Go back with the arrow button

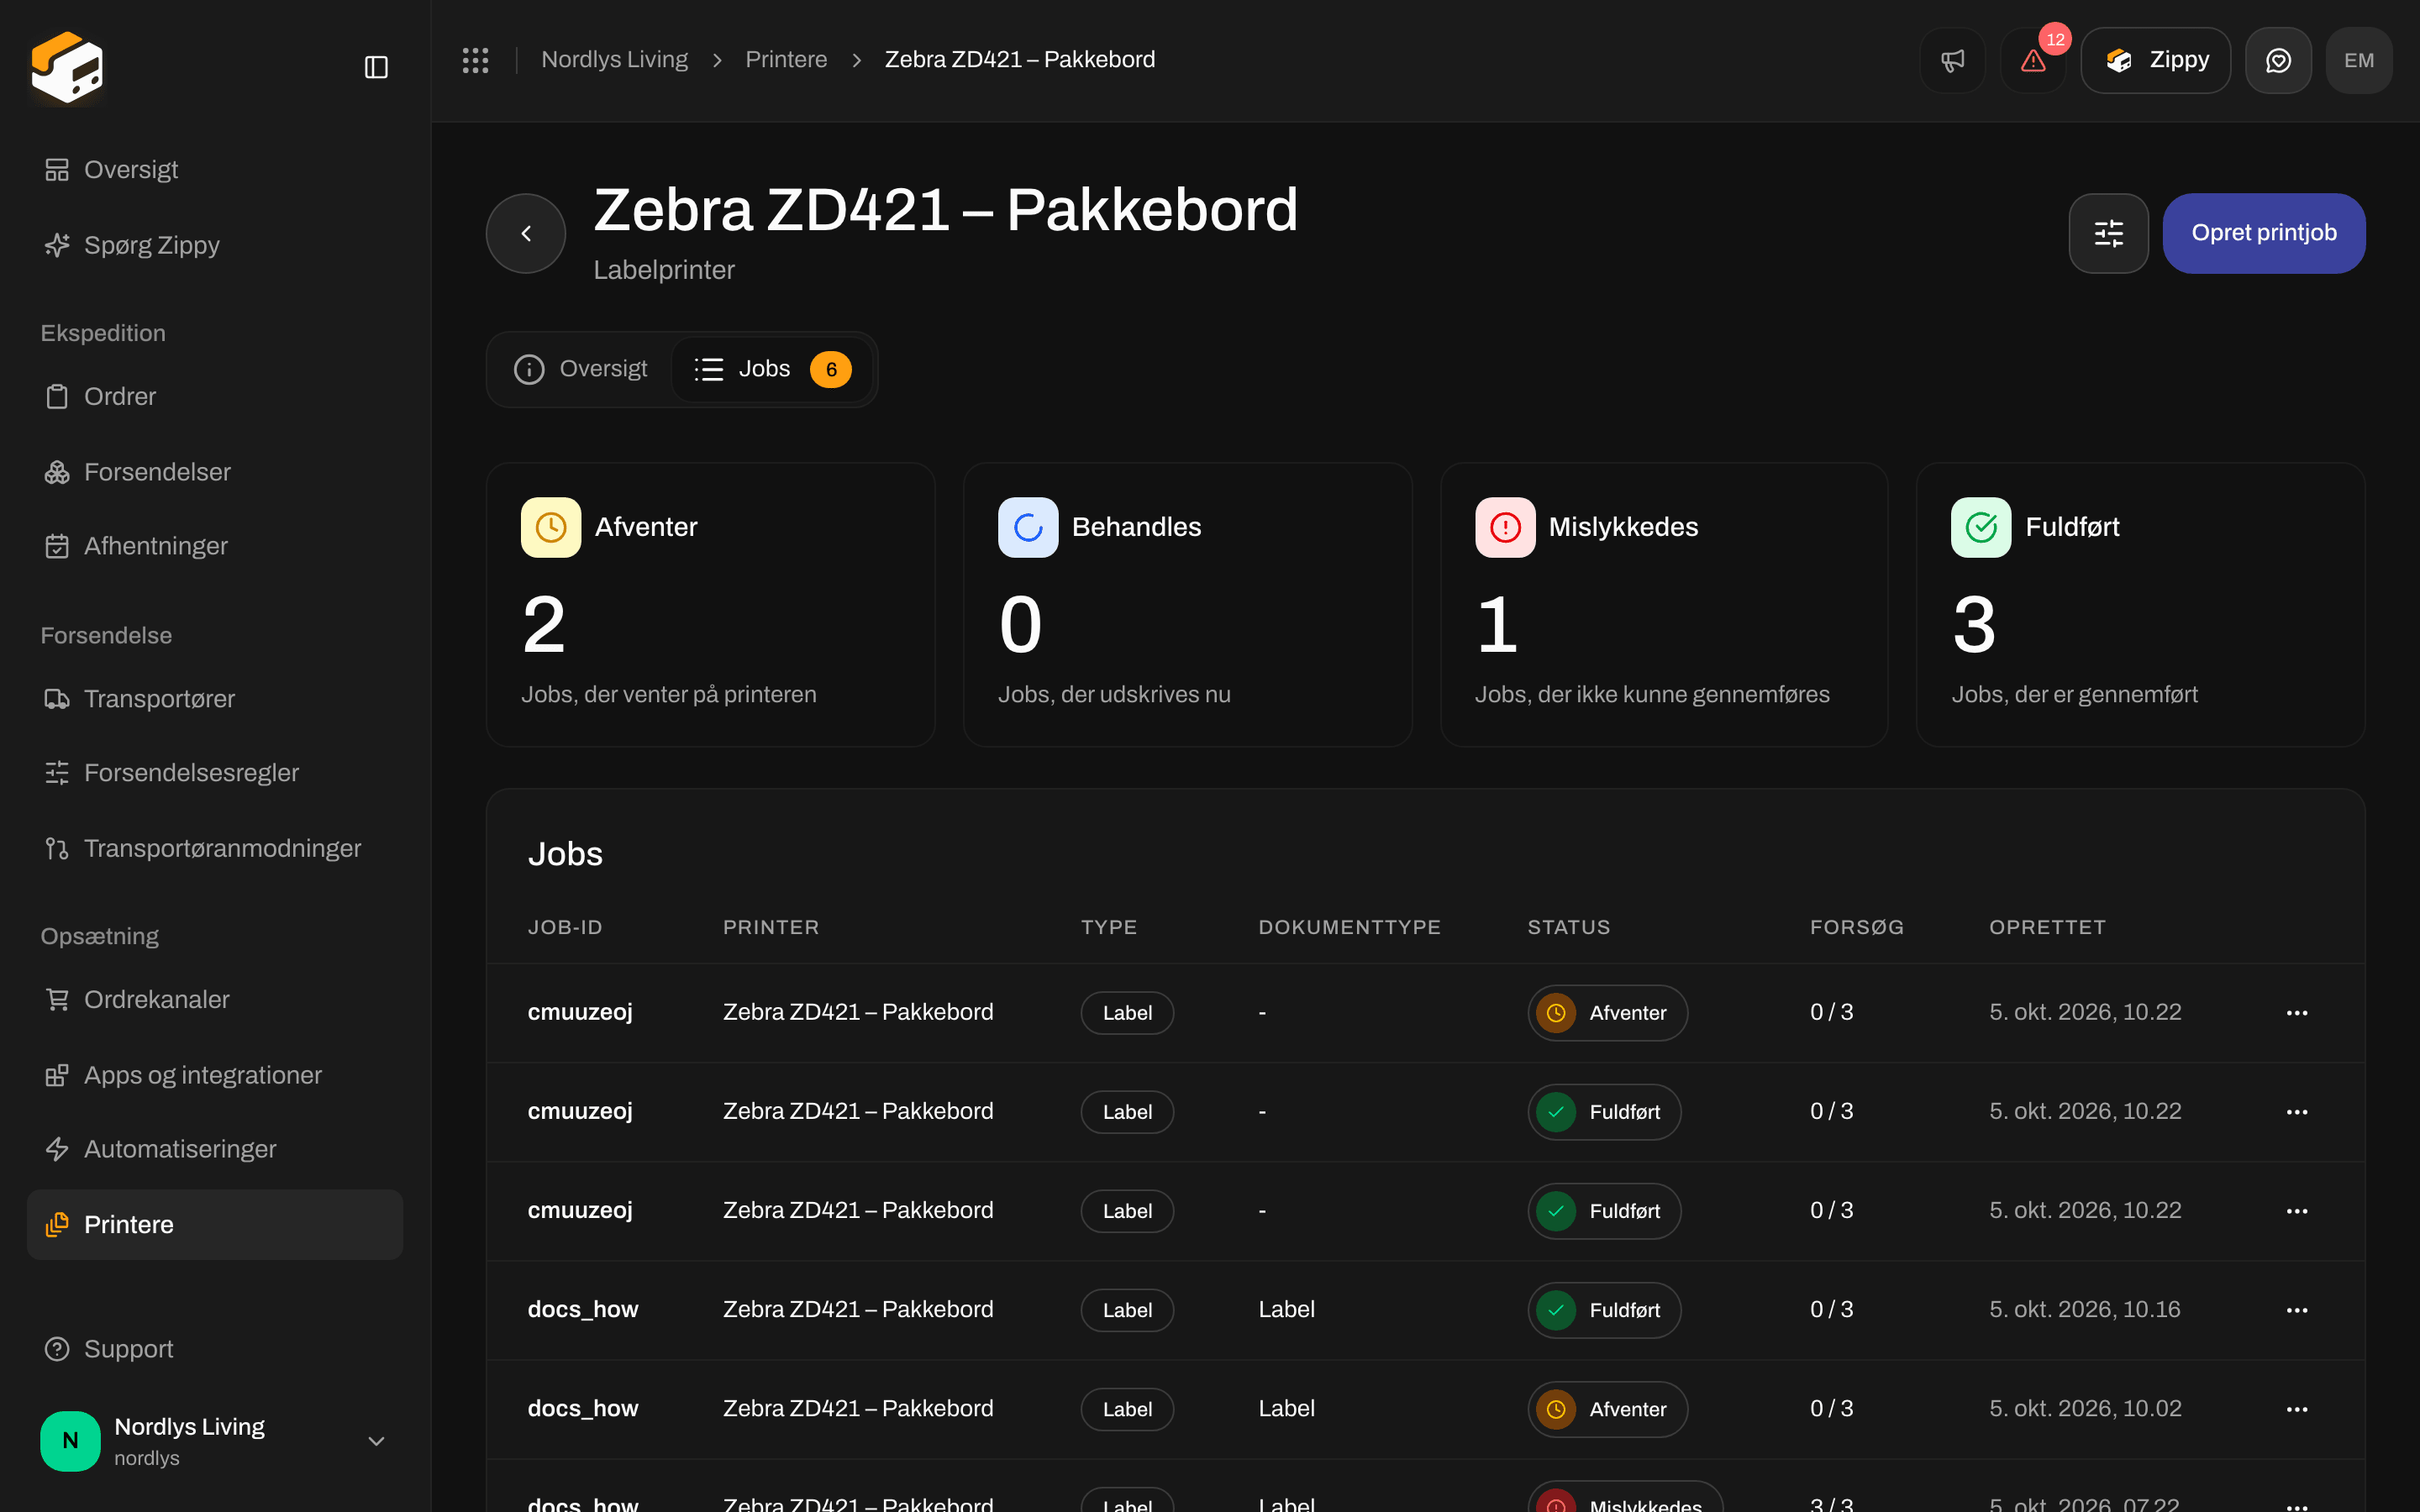[526, 233]
